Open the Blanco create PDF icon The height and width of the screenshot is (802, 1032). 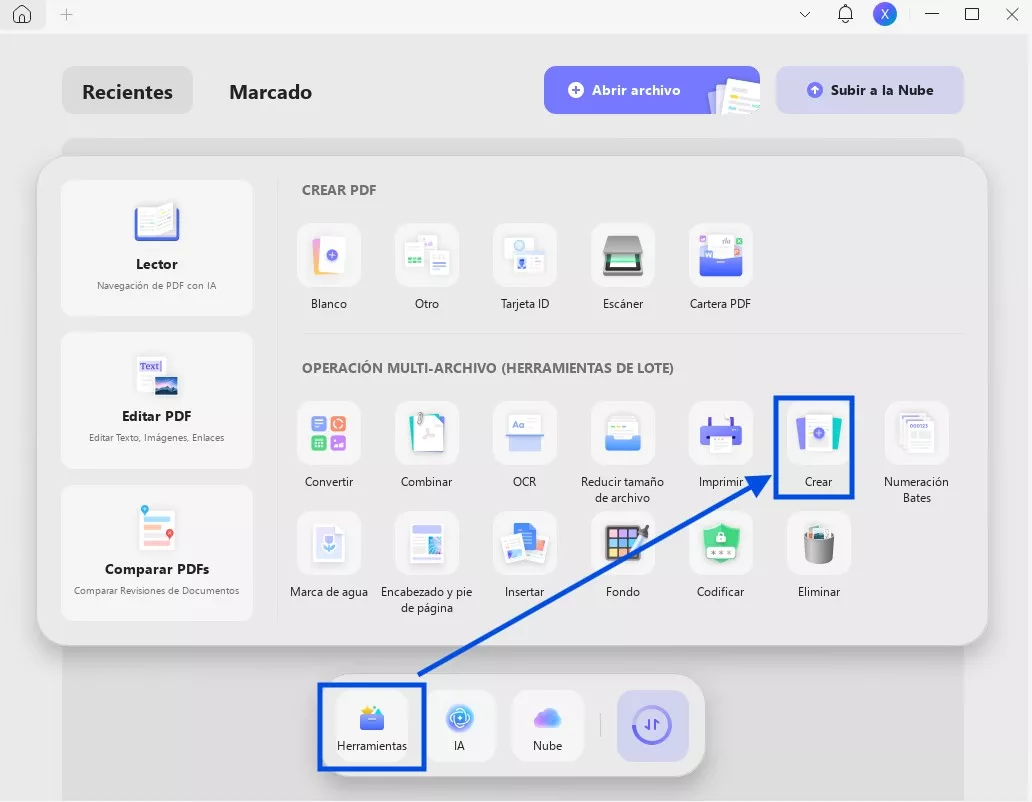[x=329, y=255]
